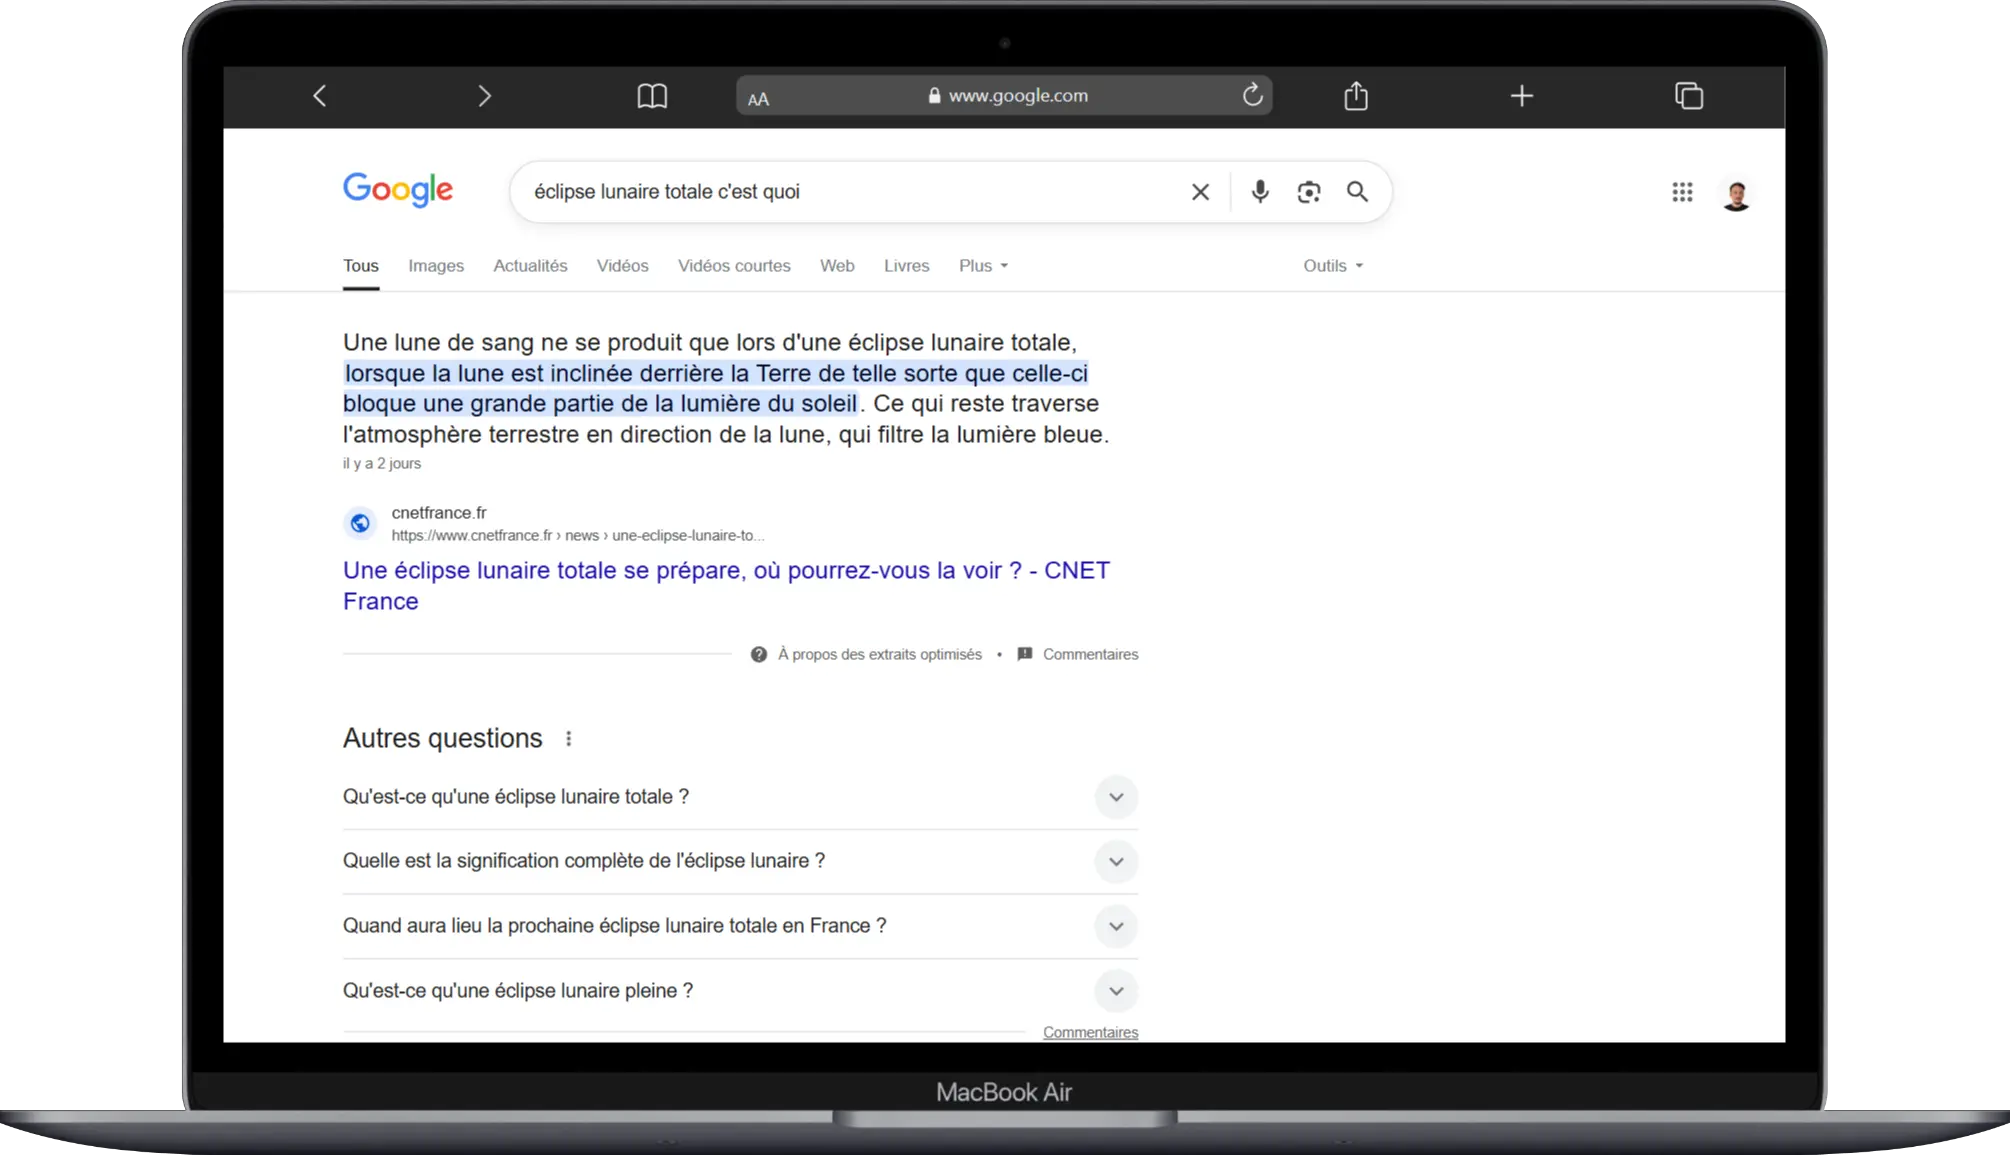The height and width of the screenshot is (1155, 2010).
Task: Open the AA reader text options
Action: pyautogui.click(x=759, y=99)
